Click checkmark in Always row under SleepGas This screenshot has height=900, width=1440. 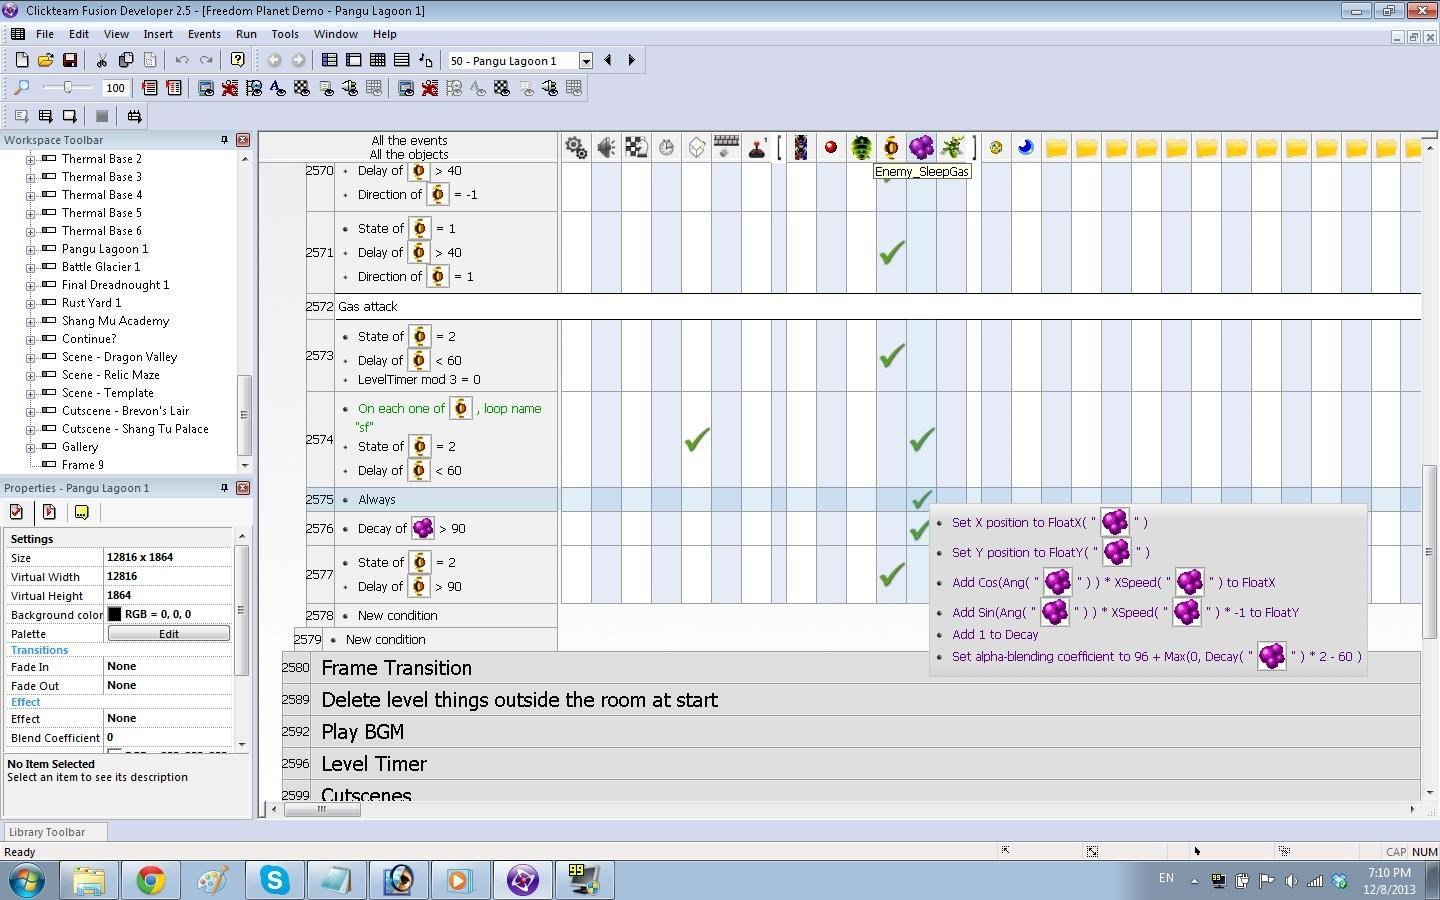(921, 499)
